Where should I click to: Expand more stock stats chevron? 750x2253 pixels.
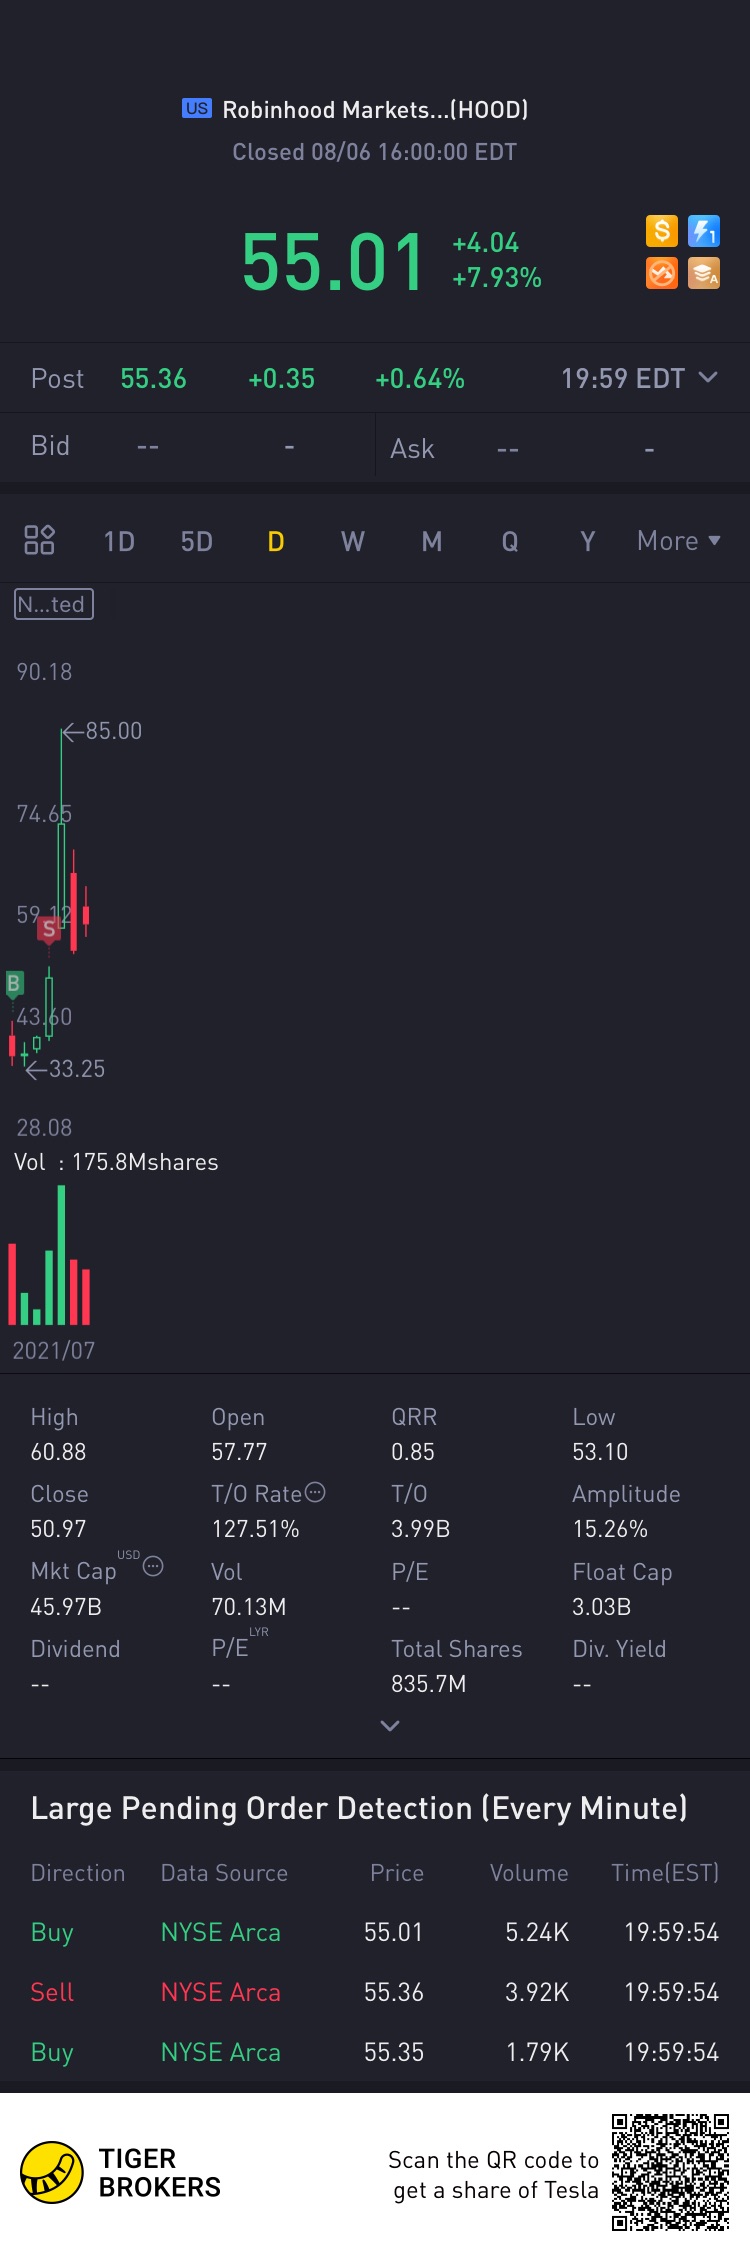390,1725
